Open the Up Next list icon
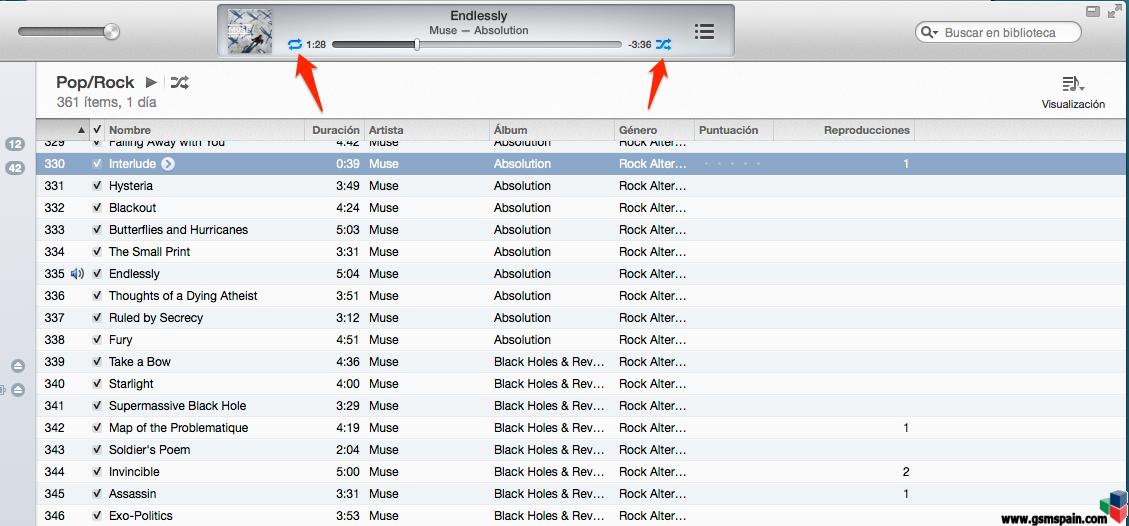 (704, 31)
